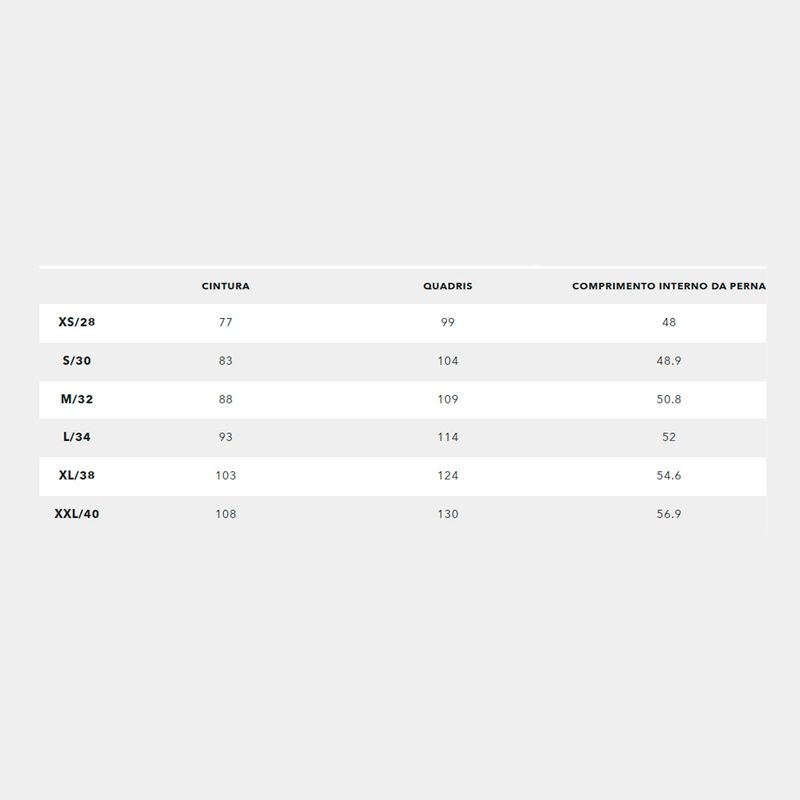Screen dimensions: 800x800
Task: Click the waist value 108
Action: tap(226, 514)
